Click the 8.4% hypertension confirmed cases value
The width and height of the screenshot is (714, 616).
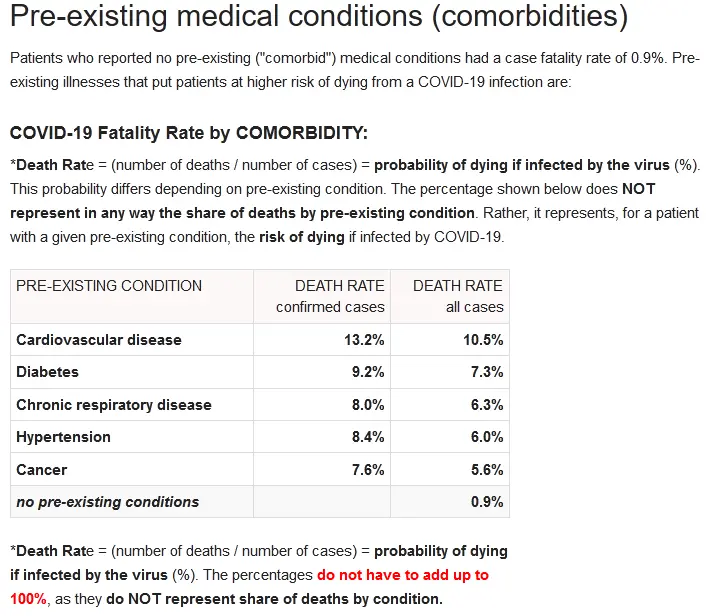click(368, 437)
